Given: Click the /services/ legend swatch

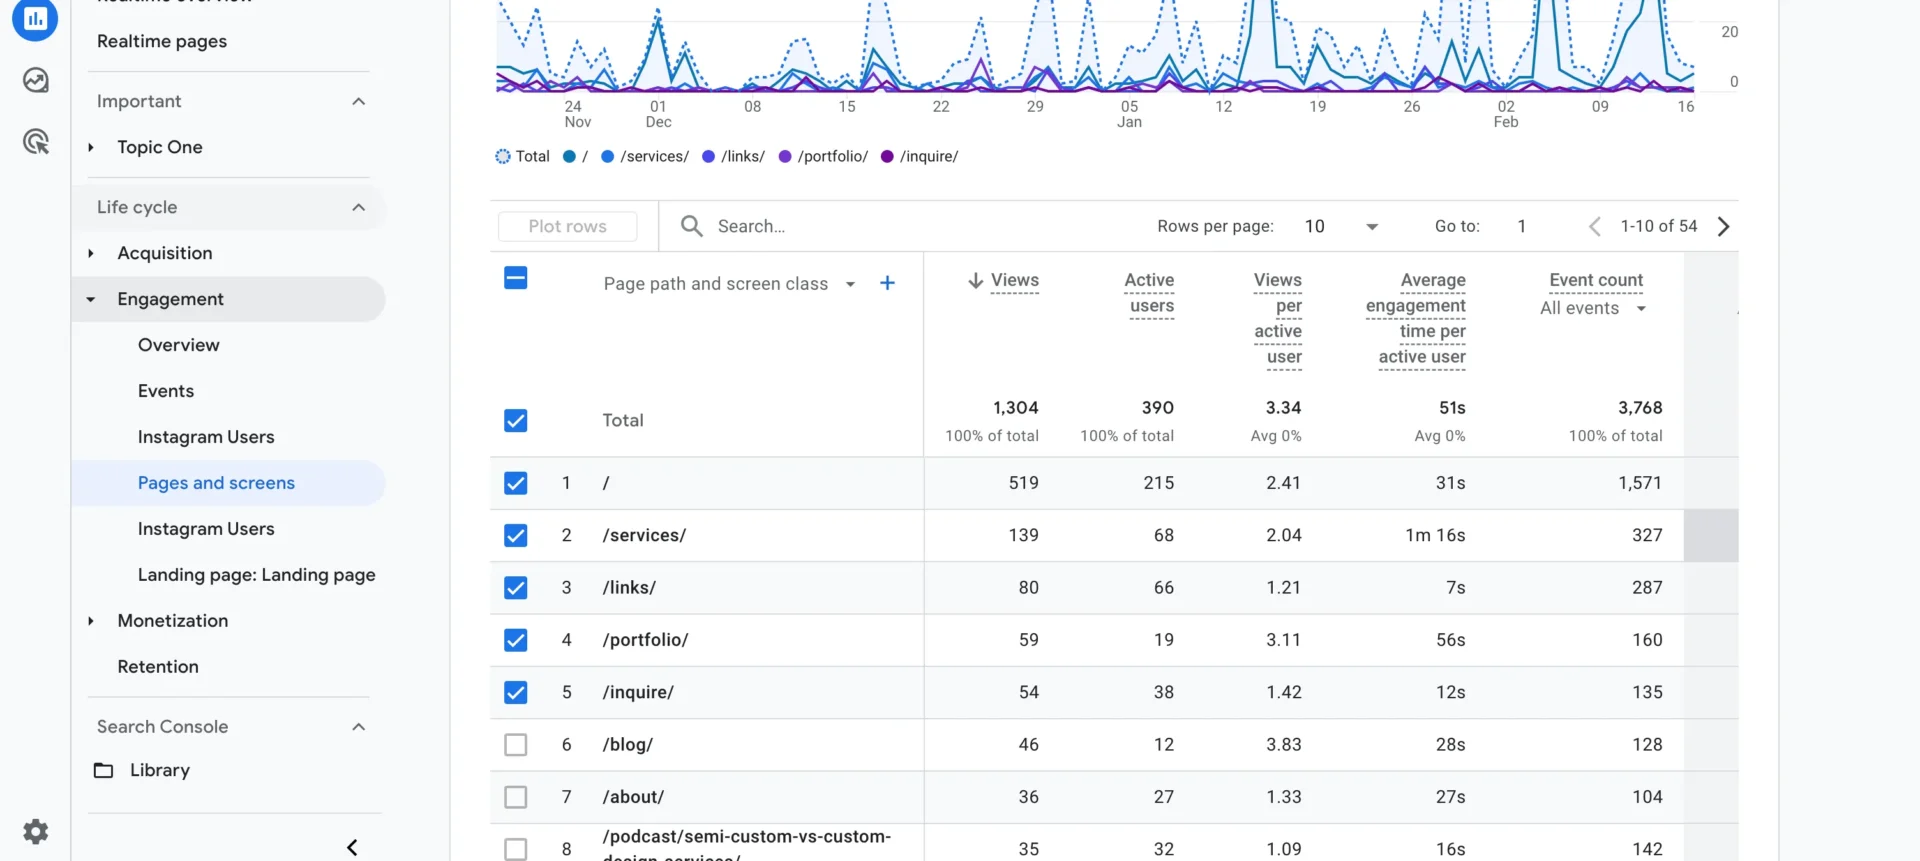Looking at the screenshot, I should [x=607, y=157].
